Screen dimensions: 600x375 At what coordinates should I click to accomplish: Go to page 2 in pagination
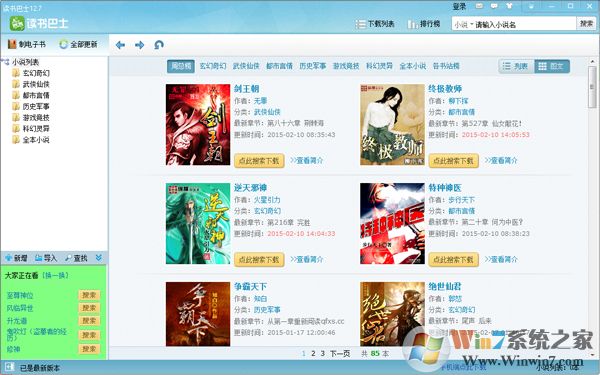[313, 354]
